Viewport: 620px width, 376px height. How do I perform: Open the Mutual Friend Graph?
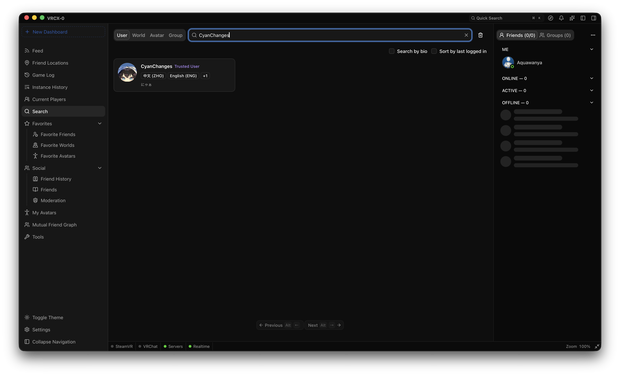point(63,225)
